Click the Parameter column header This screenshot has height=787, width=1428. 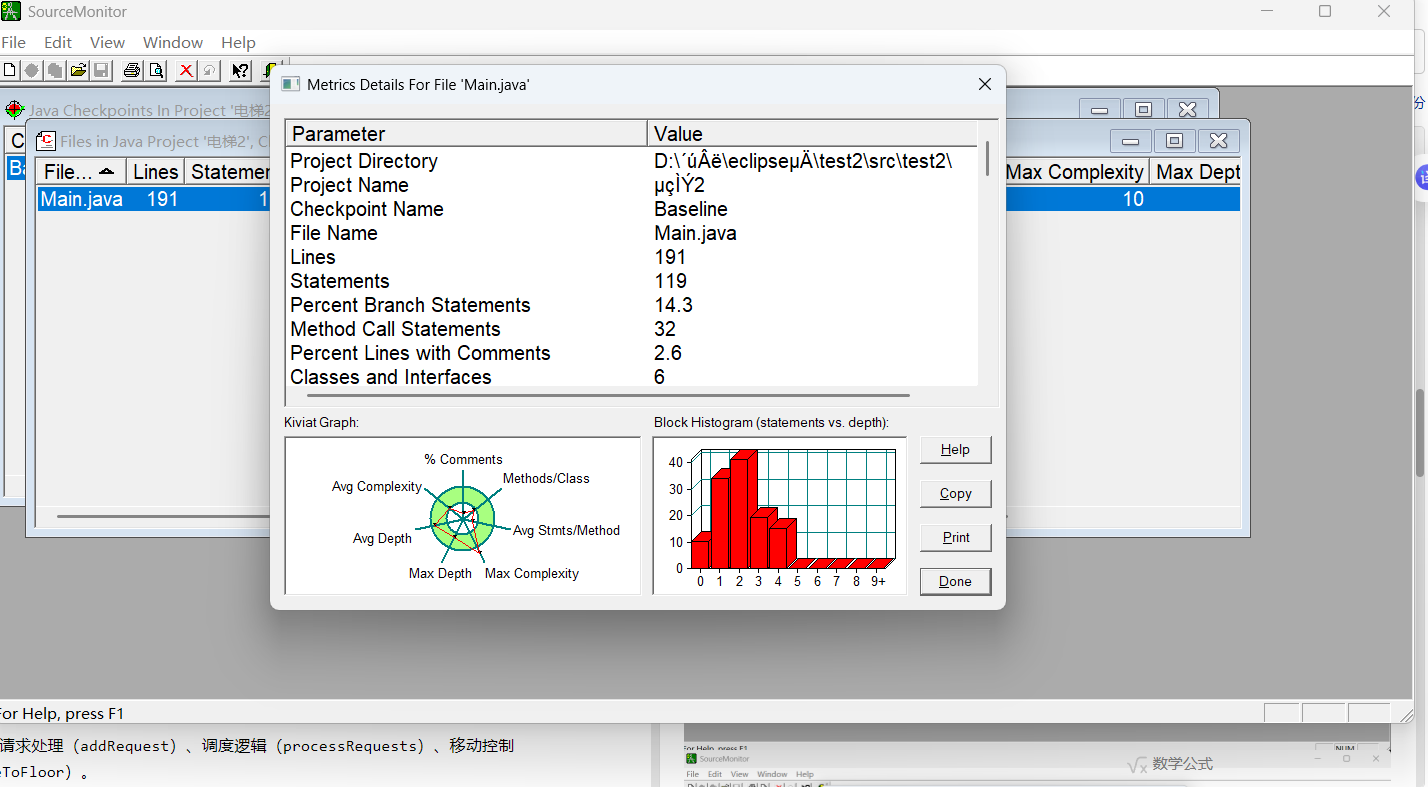click(466, 134)
